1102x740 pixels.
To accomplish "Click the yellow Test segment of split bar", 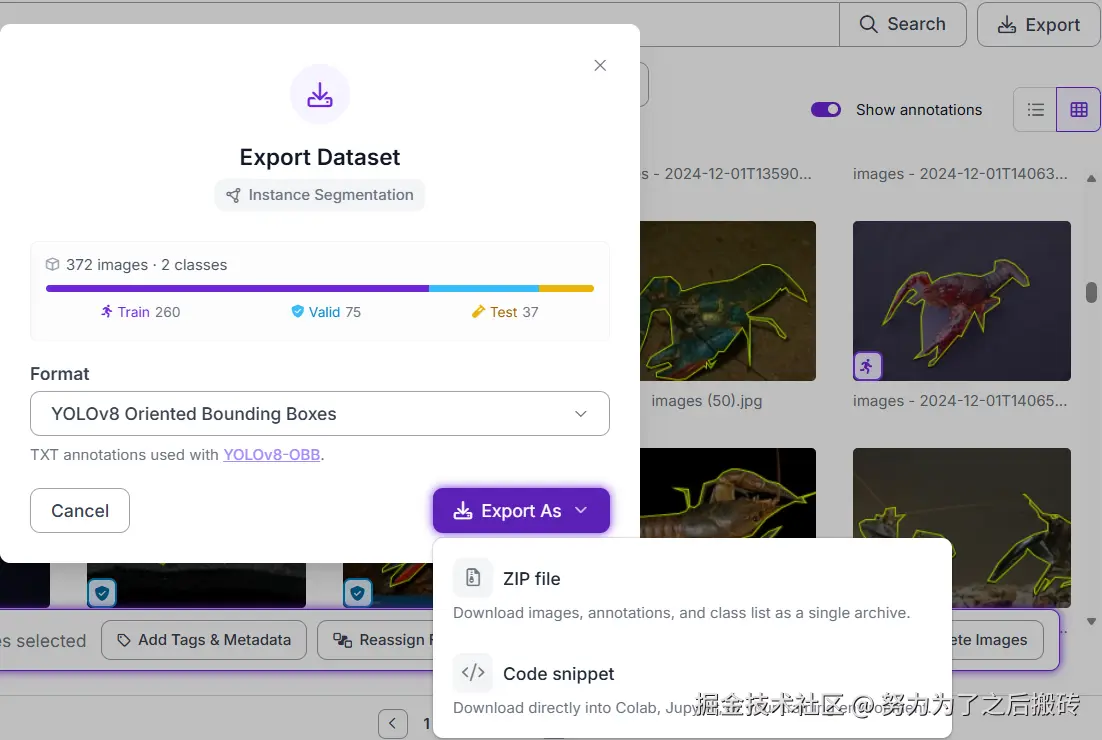I will pyautogui.click(x=566, y=288).
